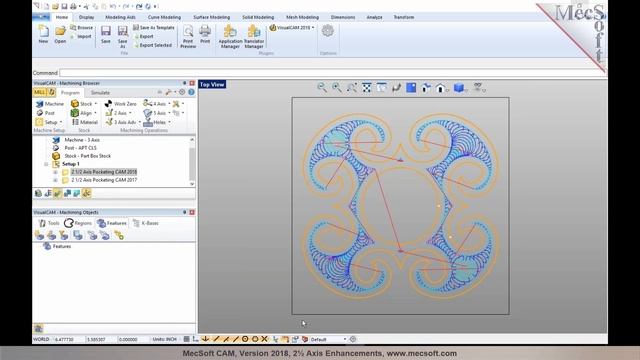
Task: Open the Mesh Modeling tab
Action: coord(302,17)
